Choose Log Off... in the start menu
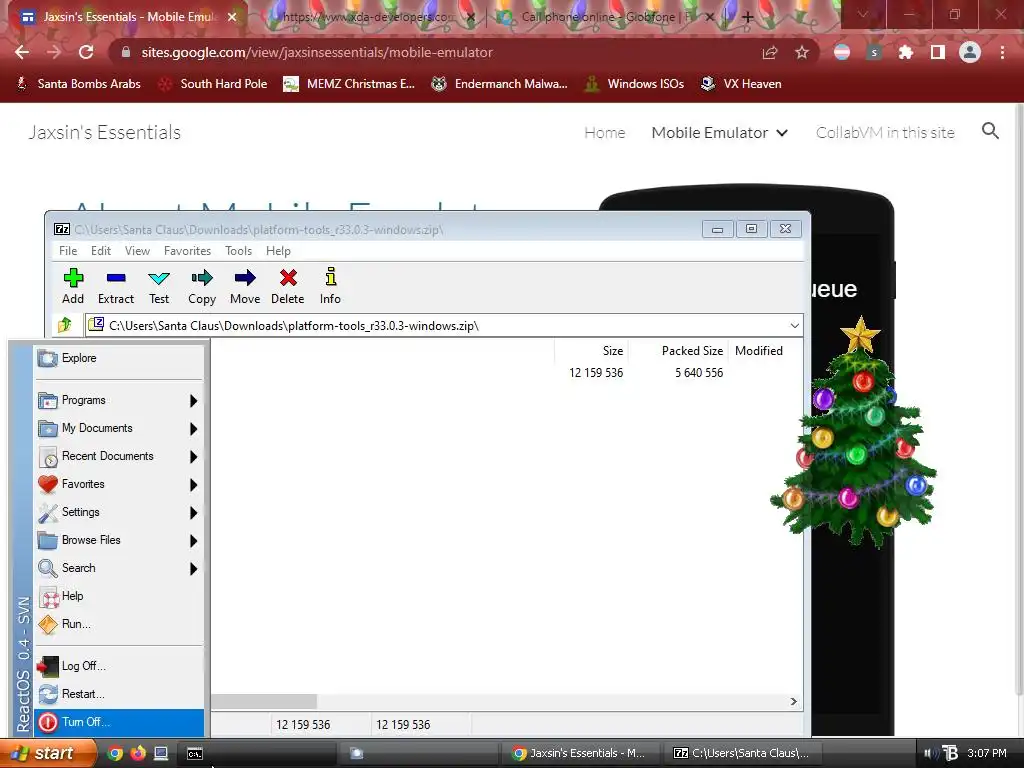Screen dimensions: 1024x768 pyautogui.click(x=119, y=666)
